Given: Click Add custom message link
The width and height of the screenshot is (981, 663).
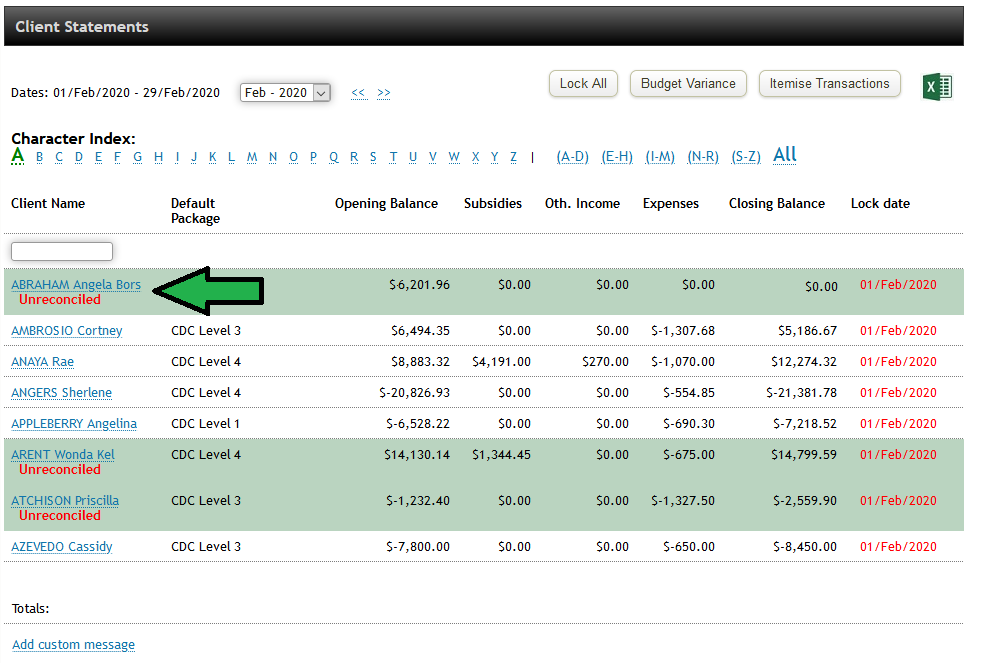Looking at the screenshot, I should (73, 645).
